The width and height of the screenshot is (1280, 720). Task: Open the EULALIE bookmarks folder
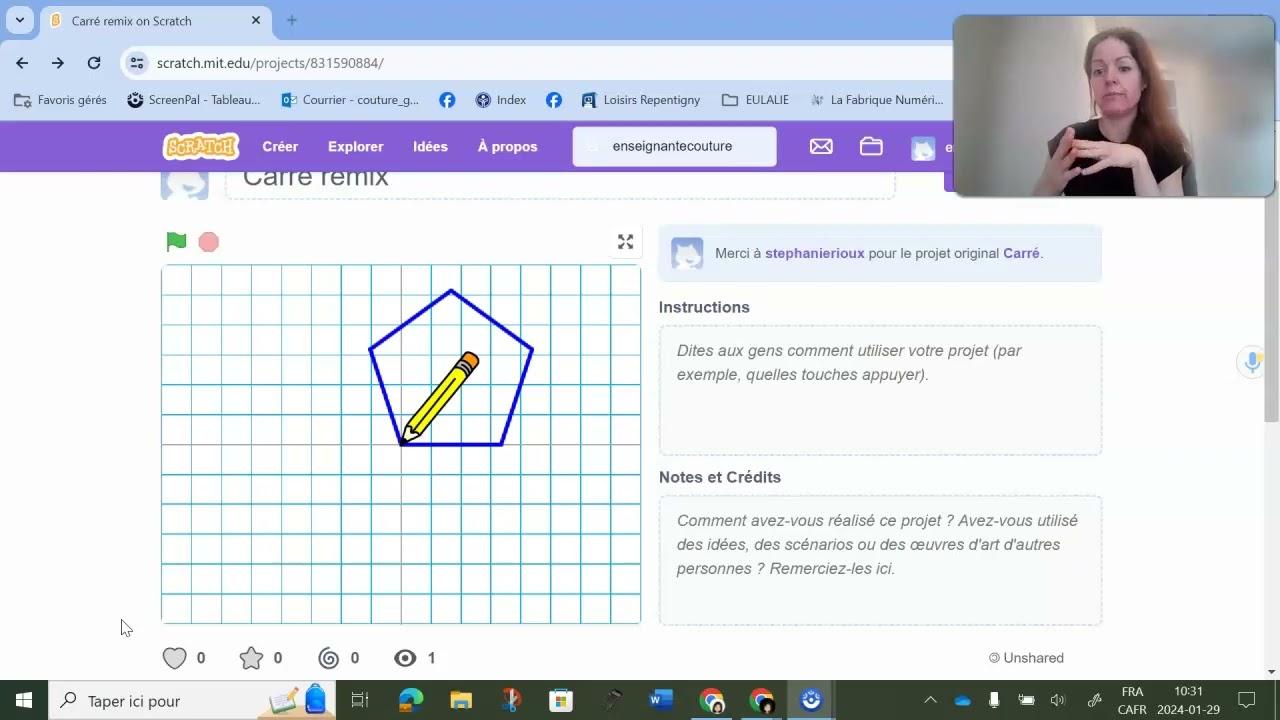(756, 100)
